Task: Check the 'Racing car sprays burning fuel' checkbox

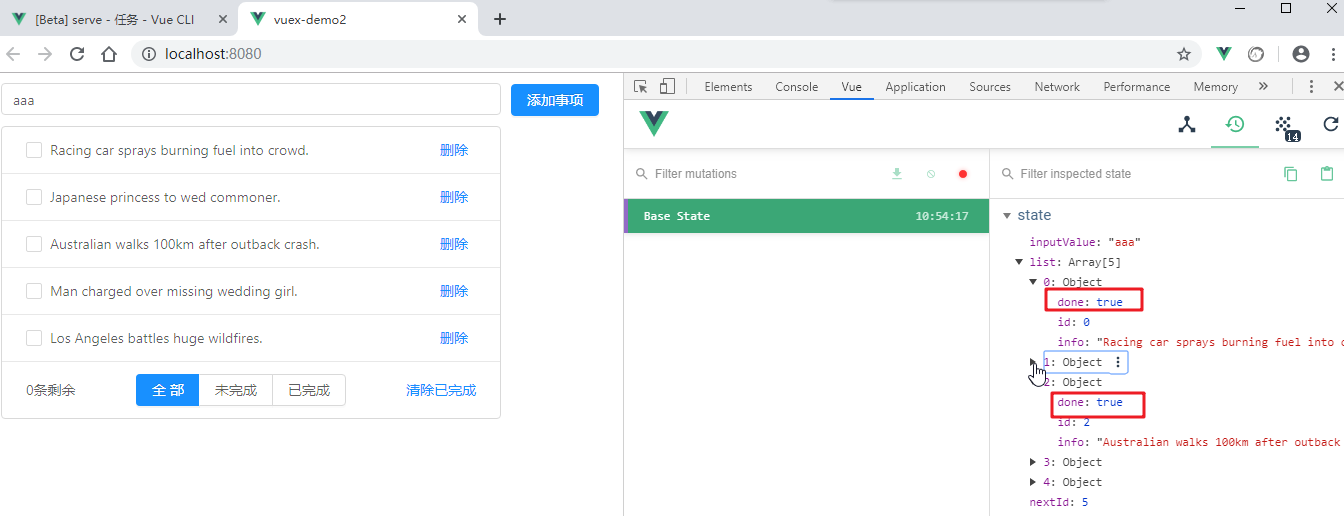Action: coord(34,150)
